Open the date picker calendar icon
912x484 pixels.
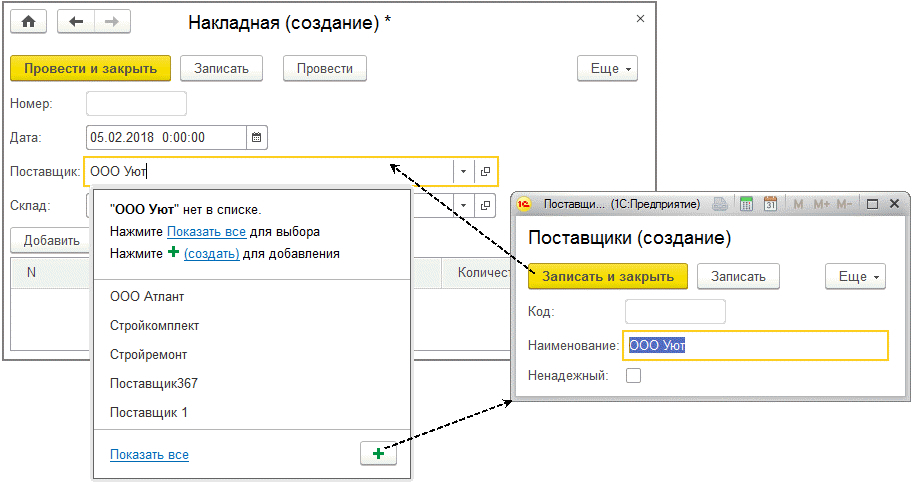[256, 137]
